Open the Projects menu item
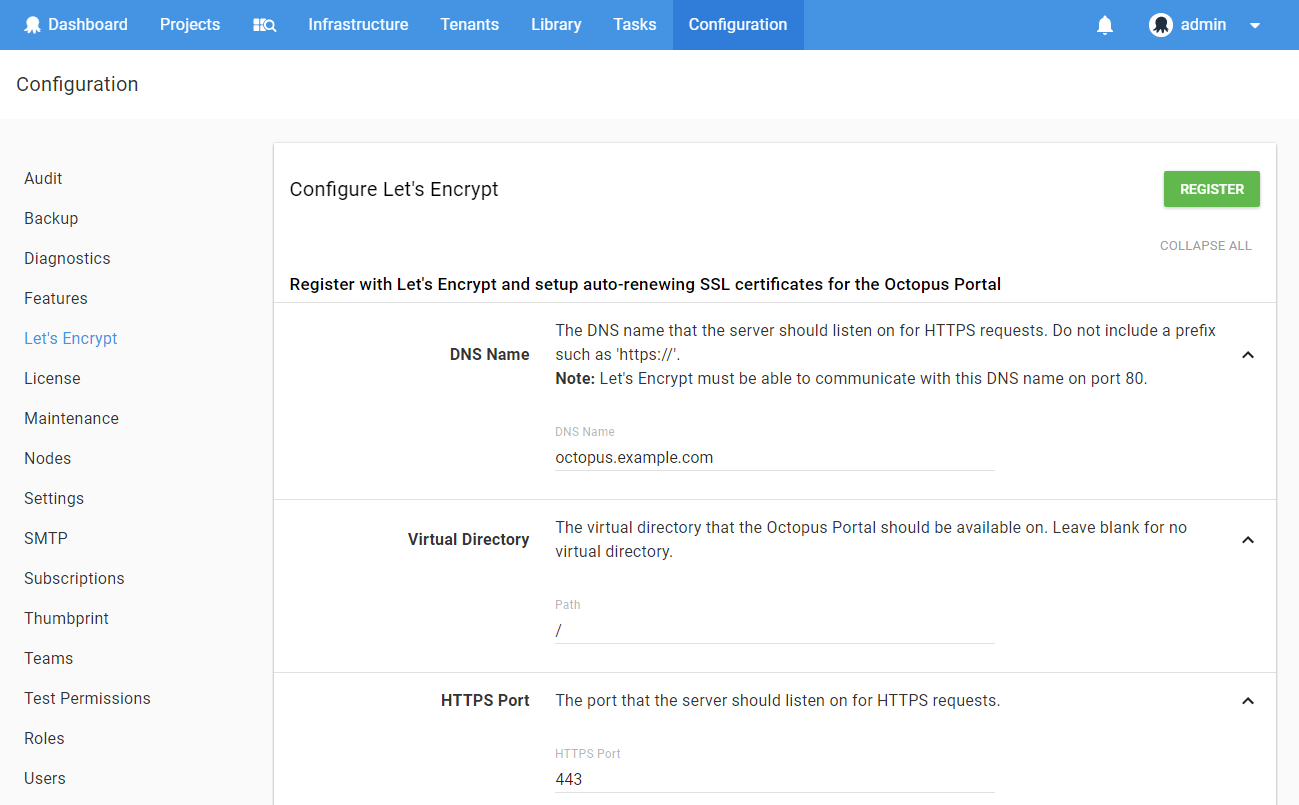The image size is (1299, 805). click(x=190, y=25)
